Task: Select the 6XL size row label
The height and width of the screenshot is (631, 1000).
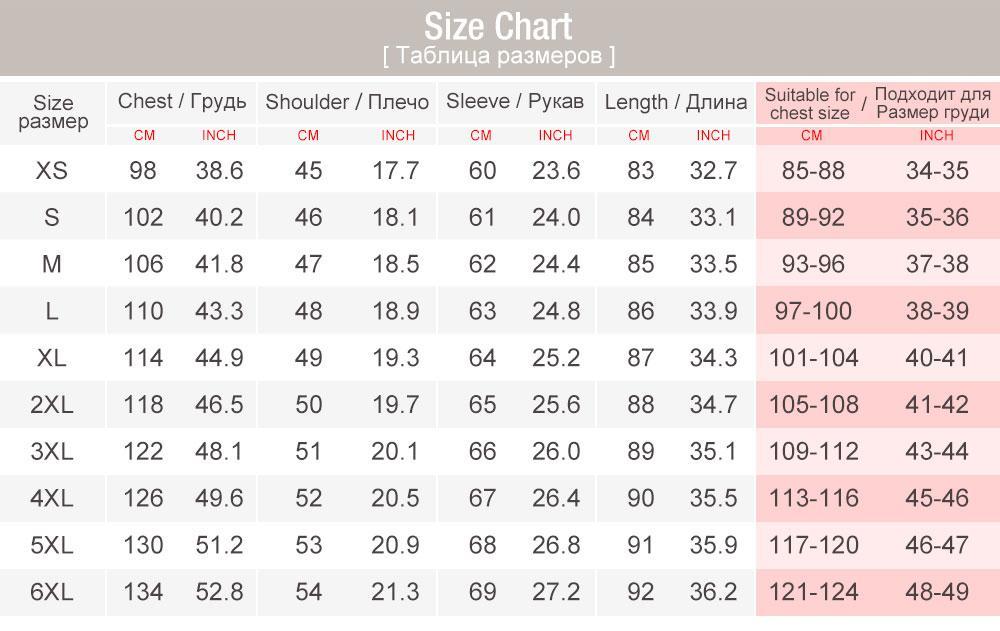Action: point(52,592)
